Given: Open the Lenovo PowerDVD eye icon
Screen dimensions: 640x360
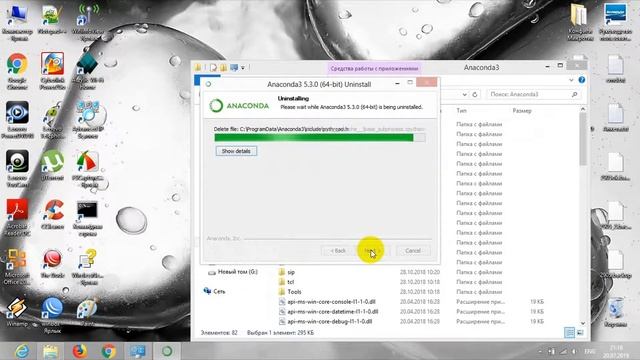Looking at the screenshot, I should pyautogui.click(x=17, y=120).
